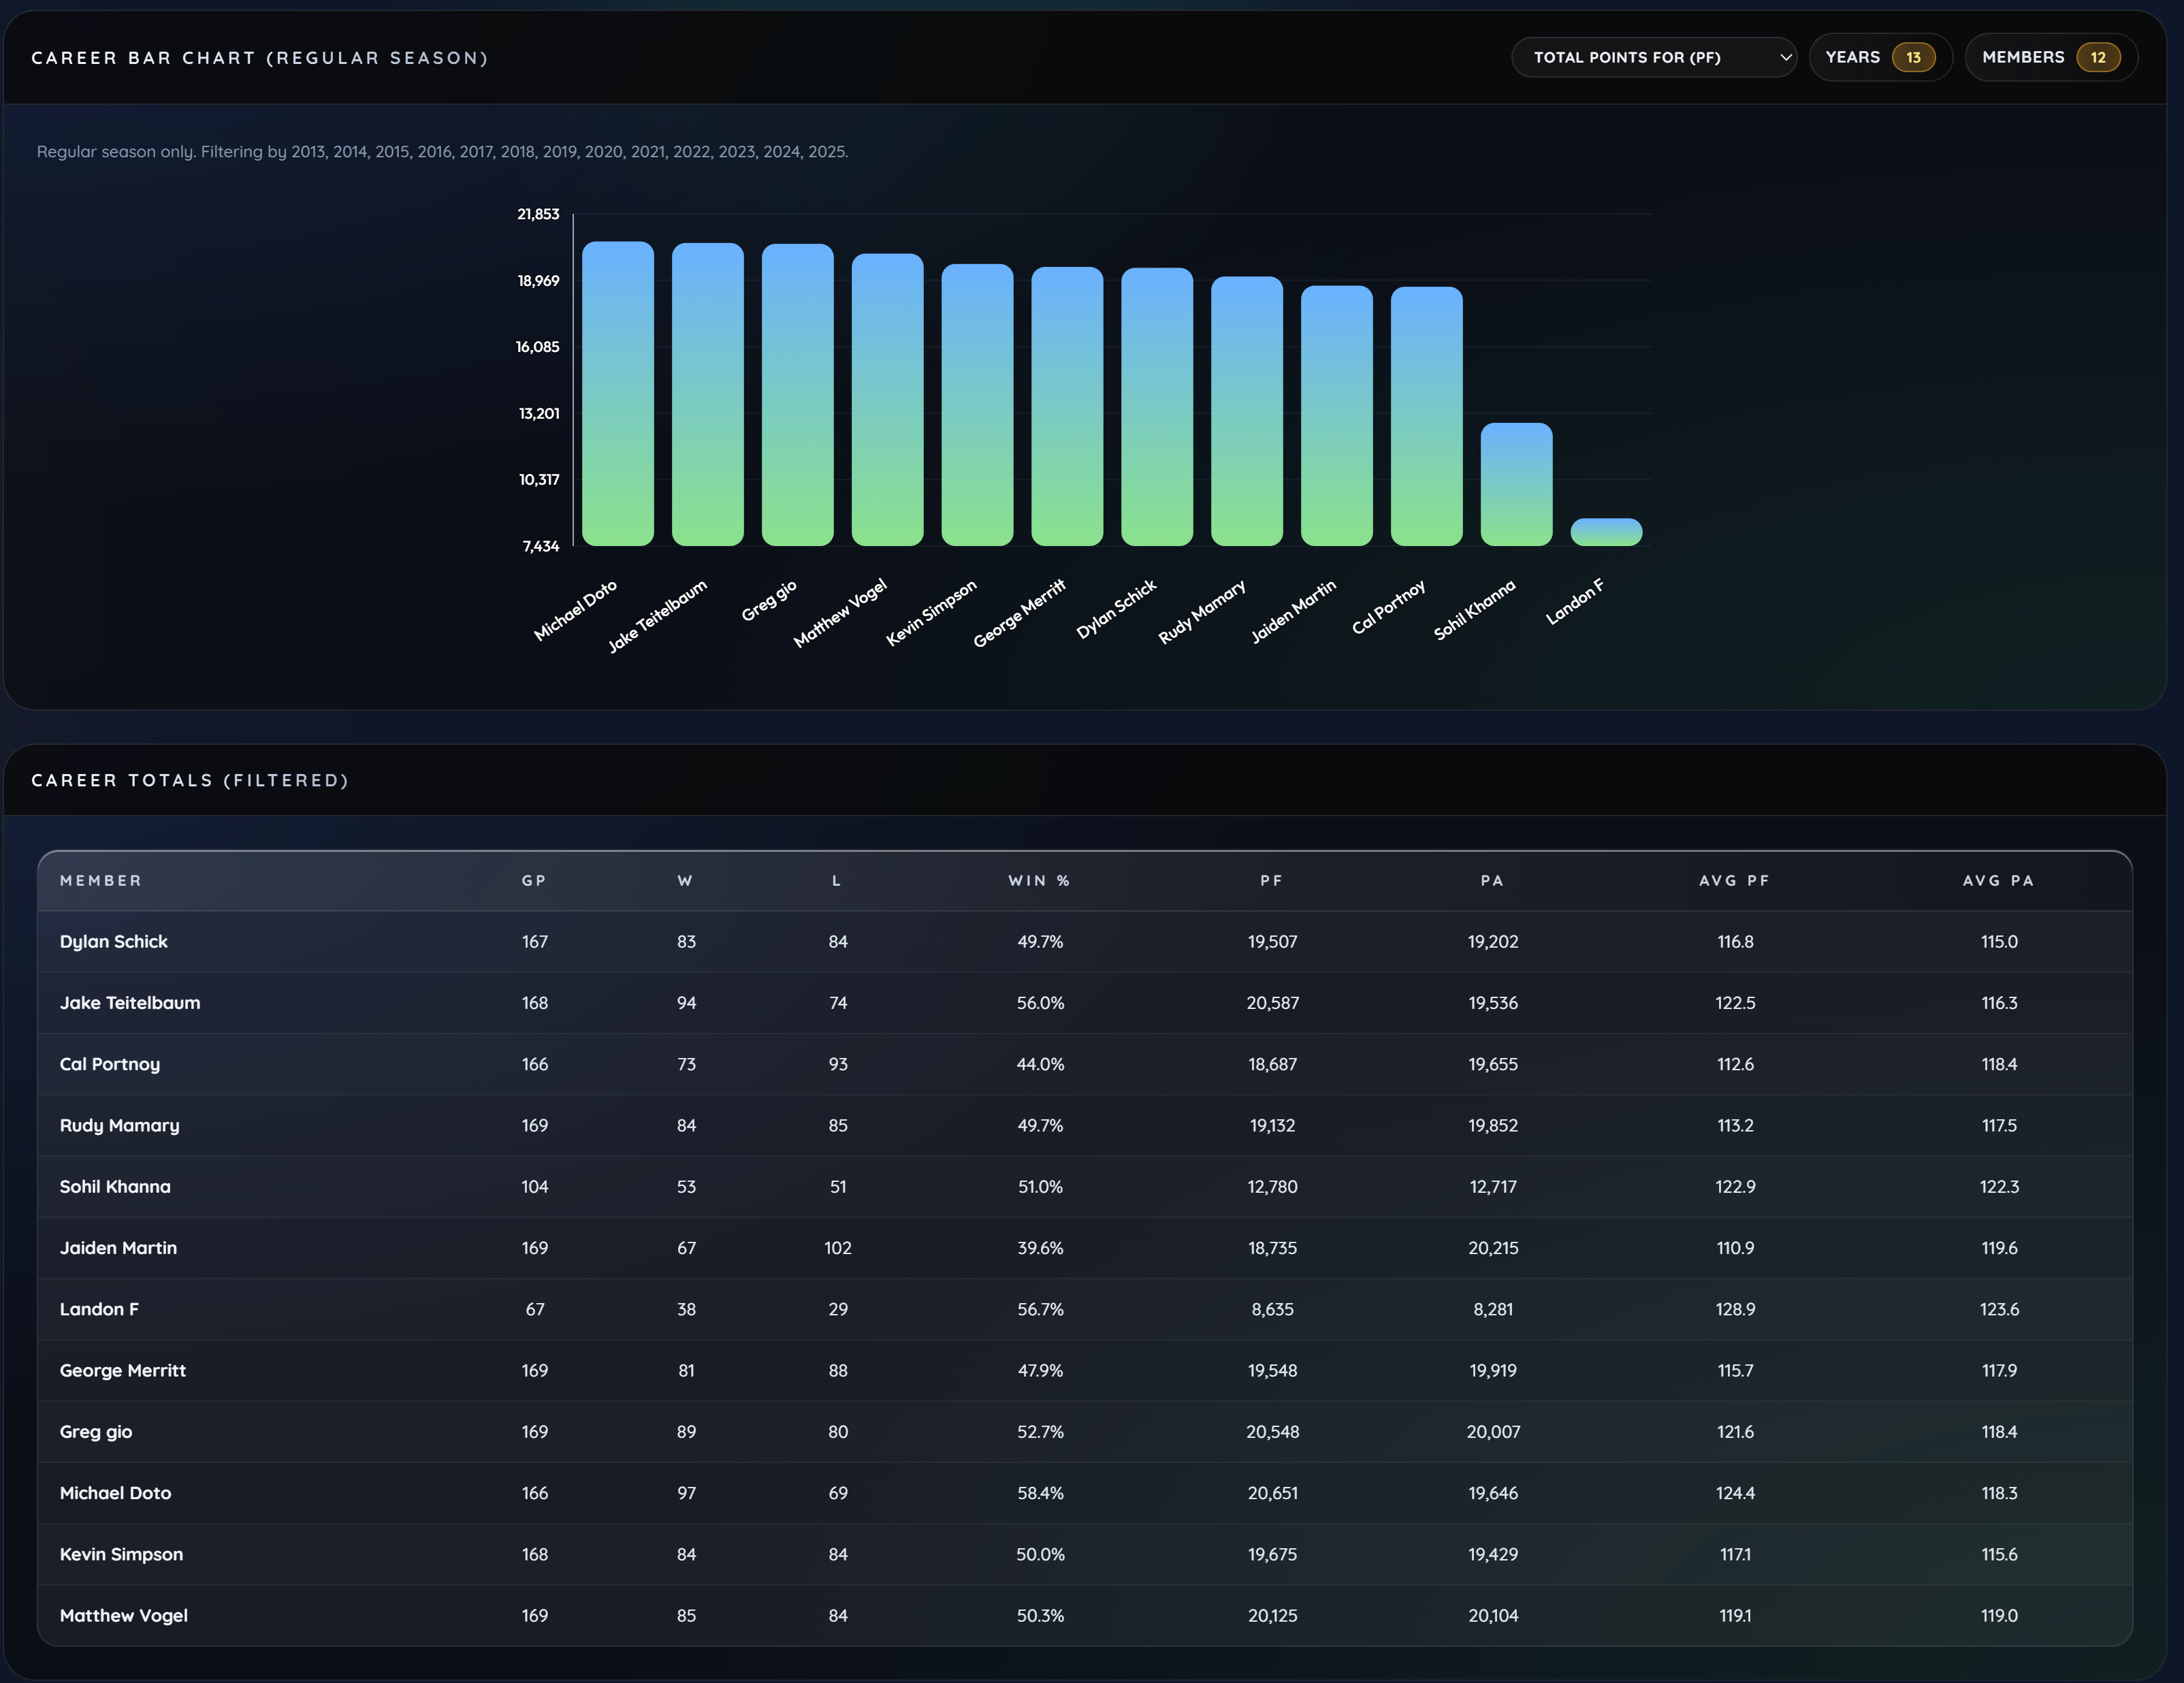Click the 122.3 AVG PA cell for Sohil Khanna
The height and width of the screenshot is (1683, 2184).
tap(1999, 1187)
